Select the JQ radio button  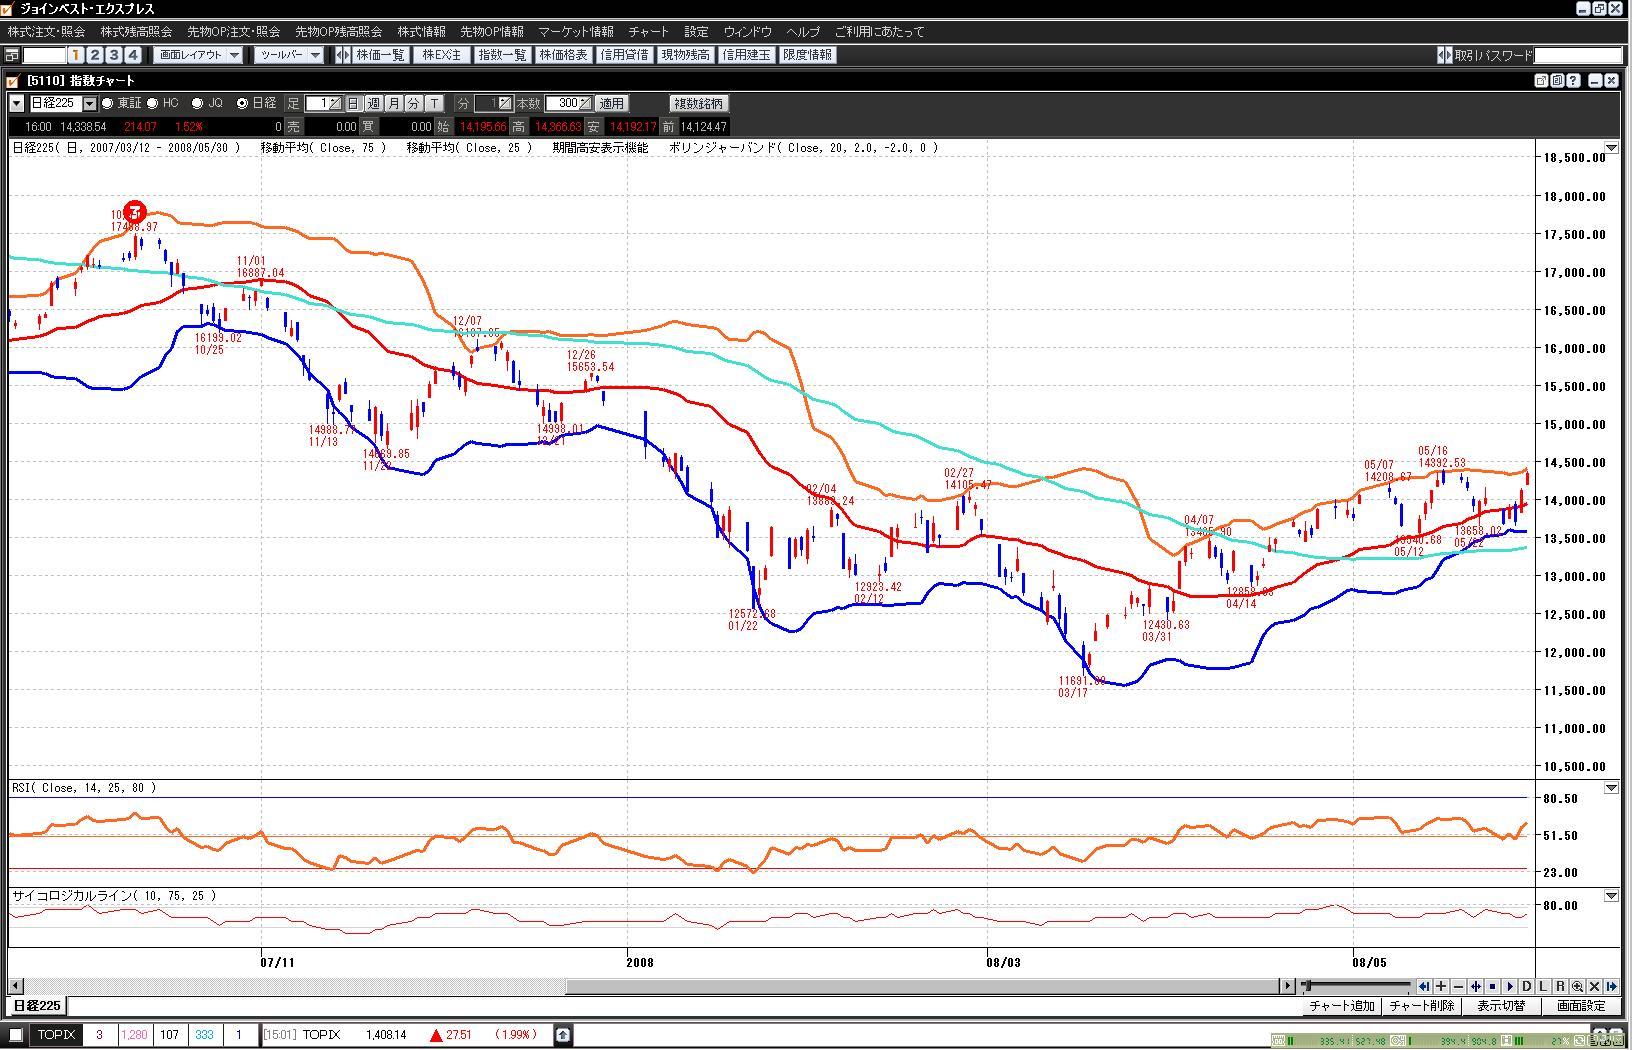pos(197,103)
